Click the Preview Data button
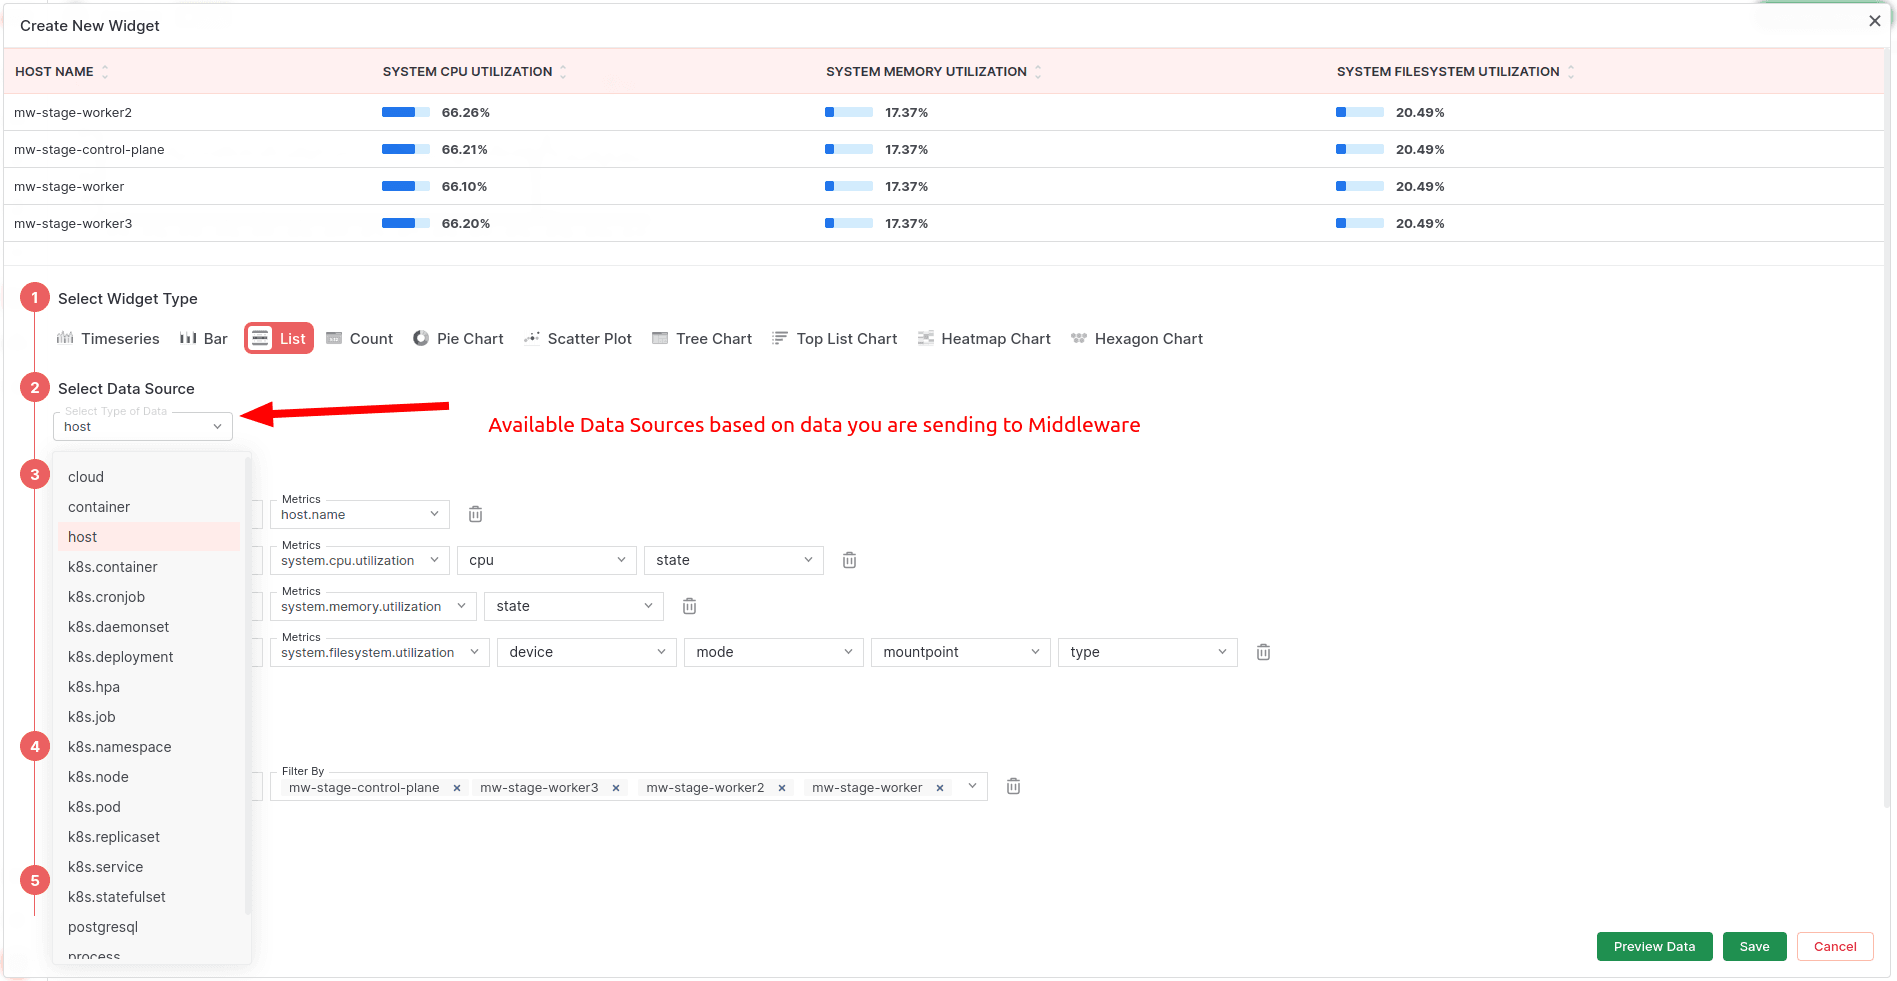Viewport: 1897px width, 981px height. (1653, 946)
